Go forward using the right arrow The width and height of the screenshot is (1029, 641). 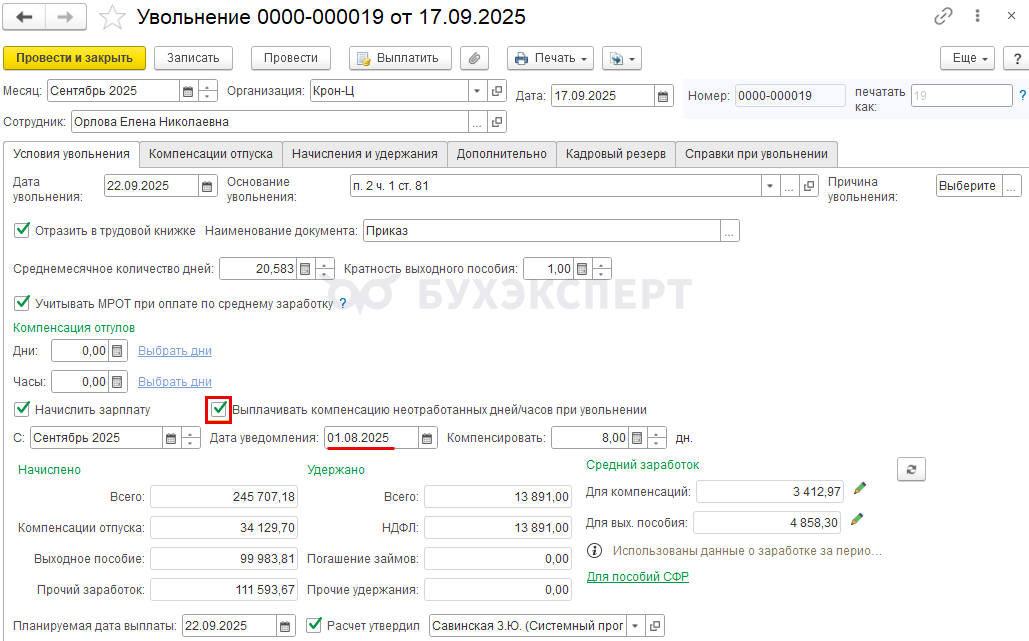(66, 17)
